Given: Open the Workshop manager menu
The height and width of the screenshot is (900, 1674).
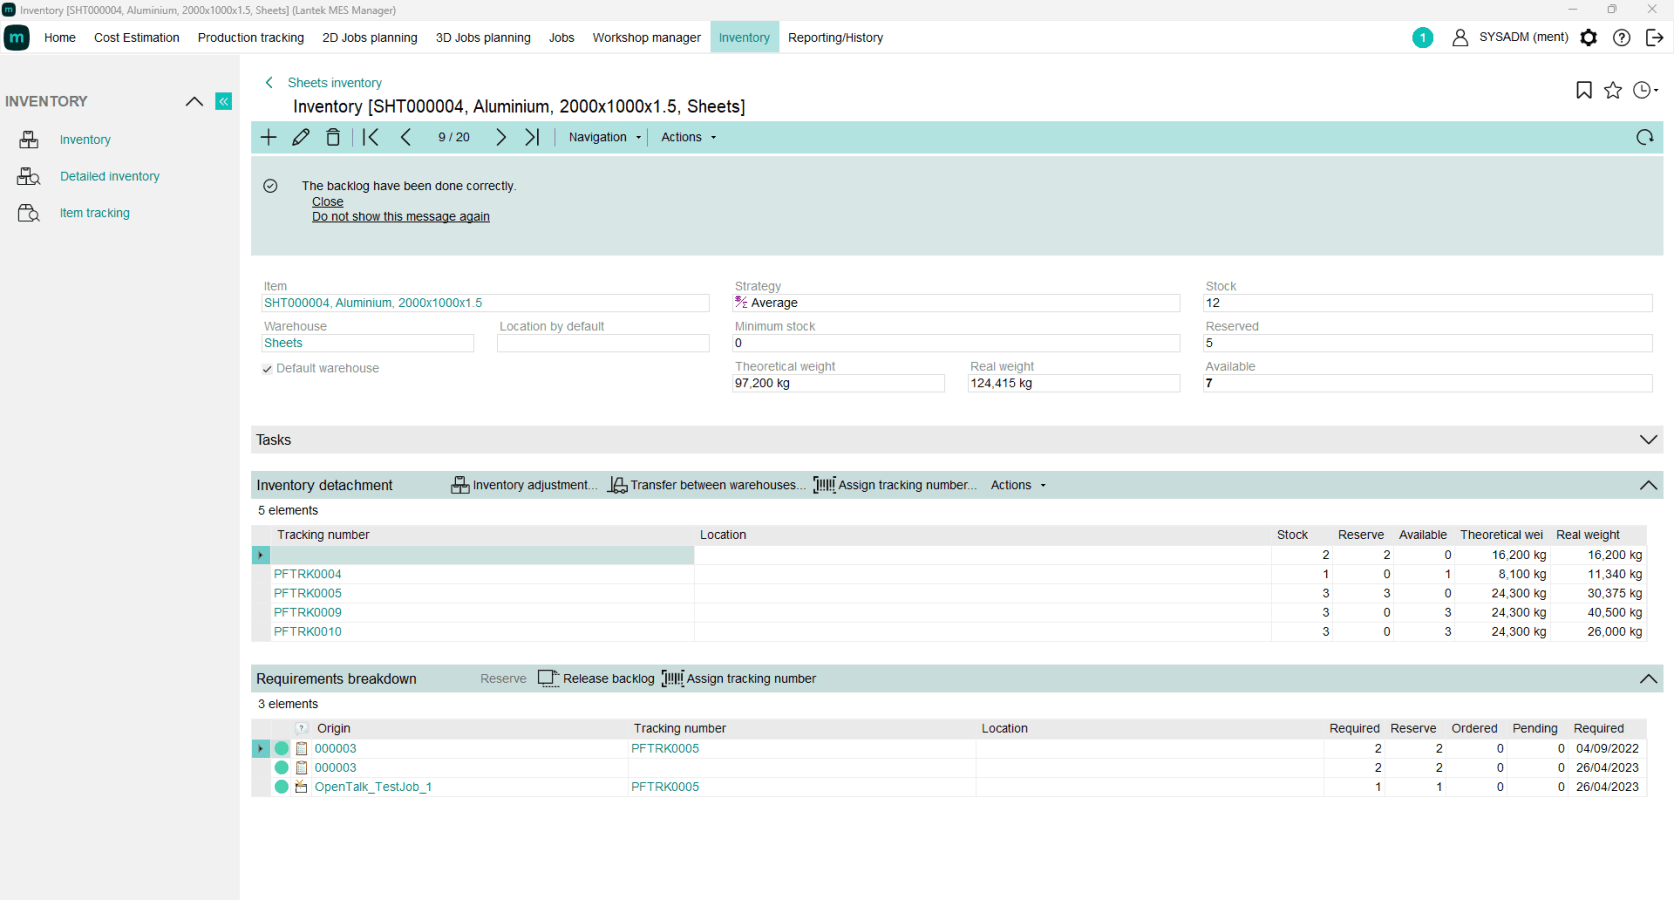Looking at the screenshot, I should point(646,38).
